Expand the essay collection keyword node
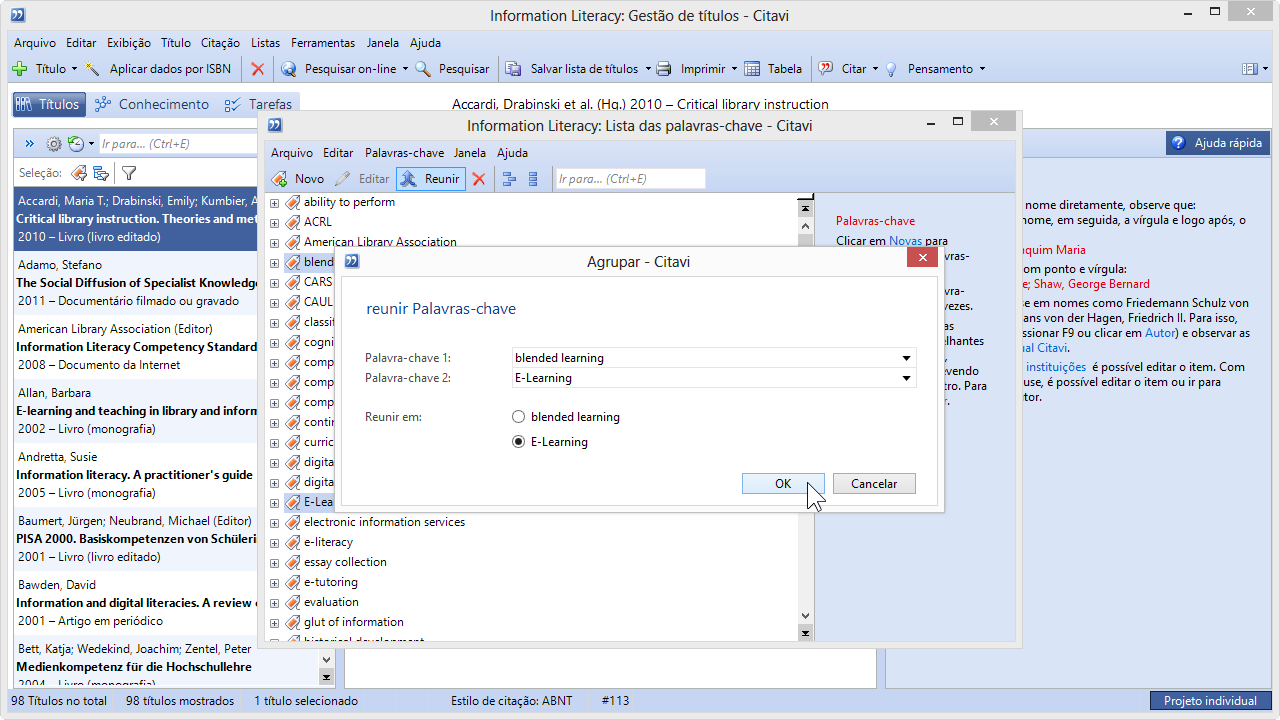This screenshot has width=1280, height=720. [x=275, y=562]
